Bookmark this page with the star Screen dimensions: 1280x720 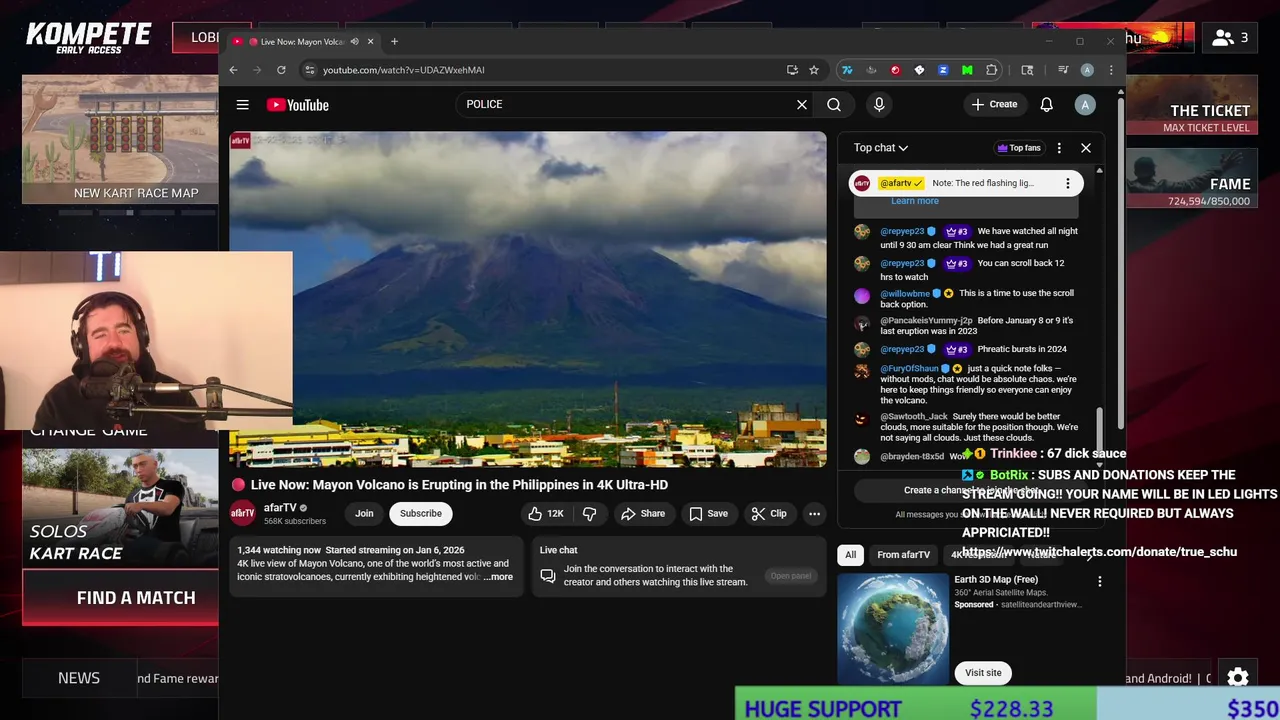(814, 70)
